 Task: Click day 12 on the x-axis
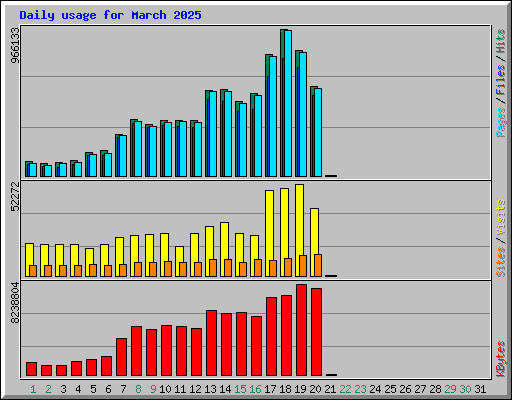pos(195,389)
